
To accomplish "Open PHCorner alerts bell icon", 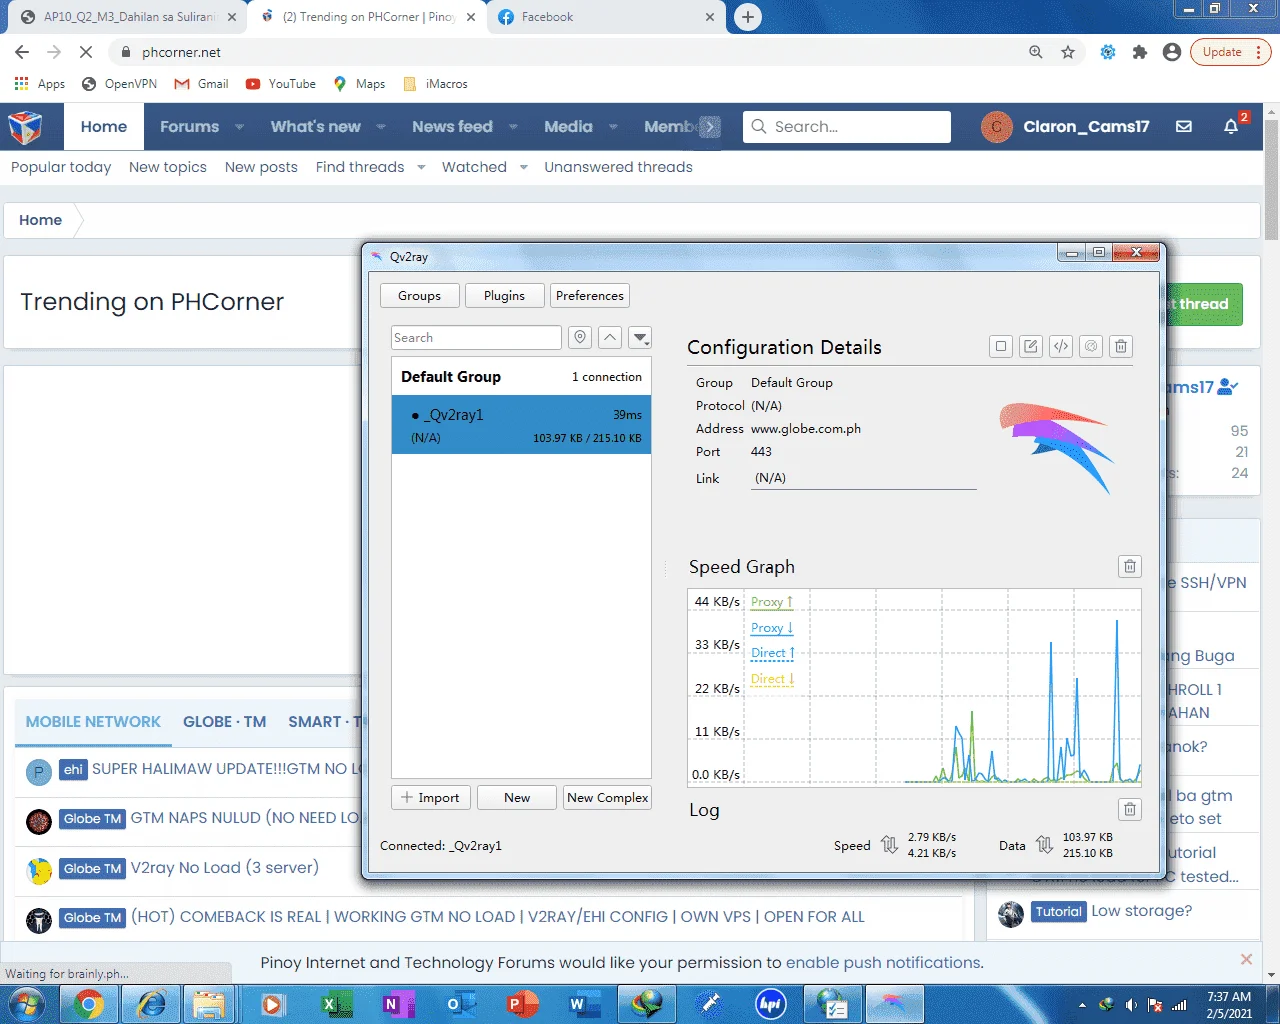I will 1231,127.
